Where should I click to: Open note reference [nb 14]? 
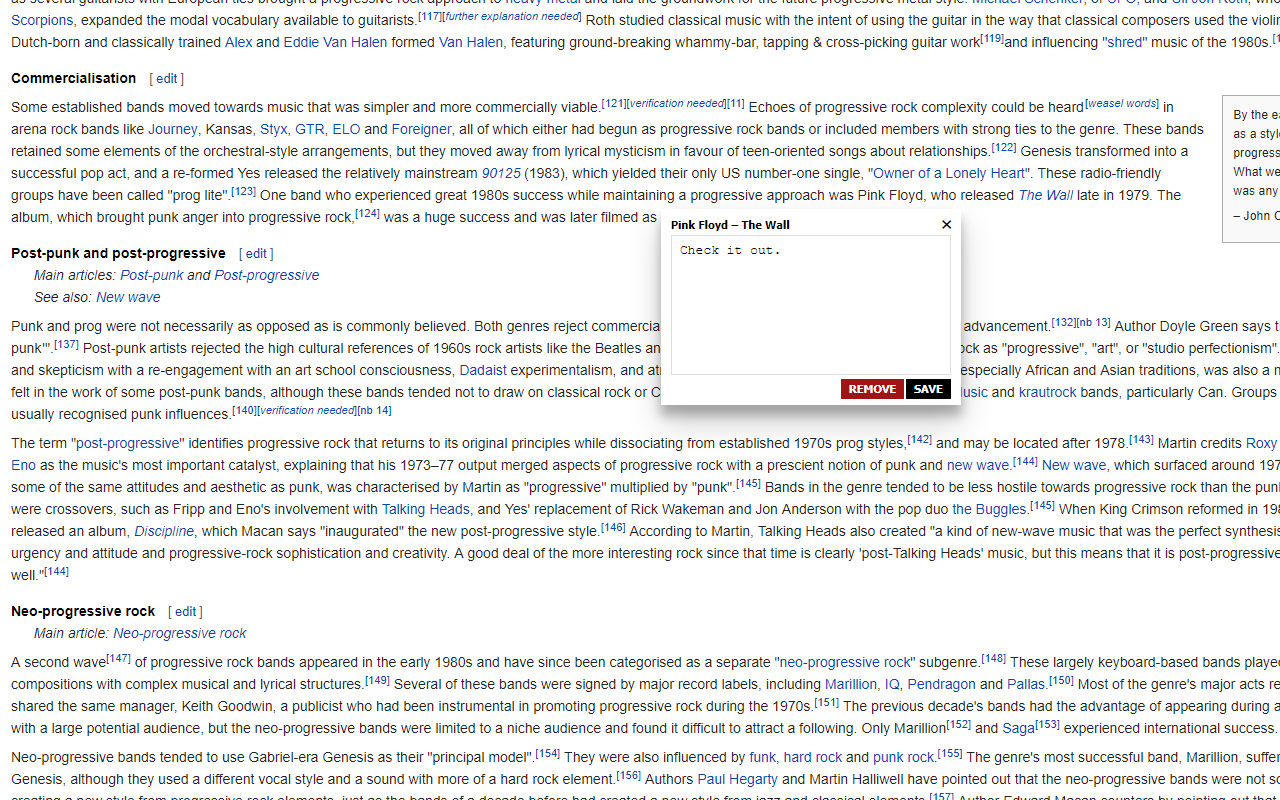click(x=374, y=410)
